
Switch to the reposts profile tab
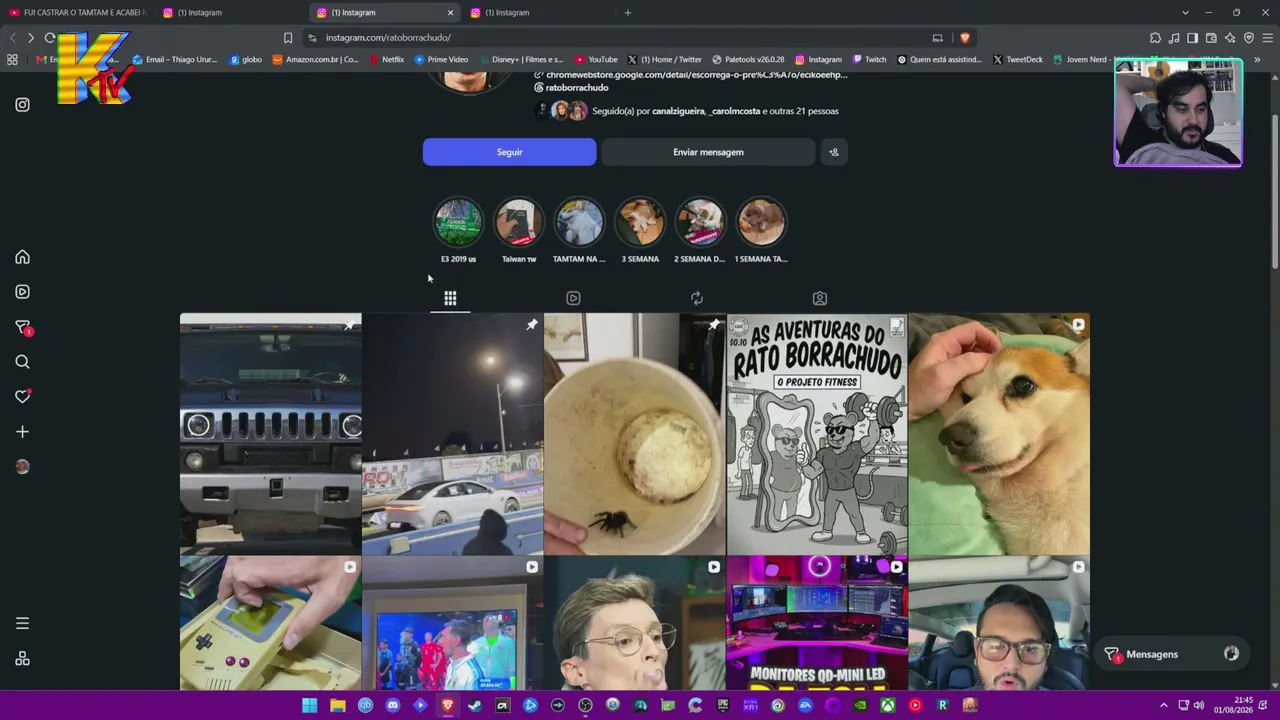click(x=697, y=298)
